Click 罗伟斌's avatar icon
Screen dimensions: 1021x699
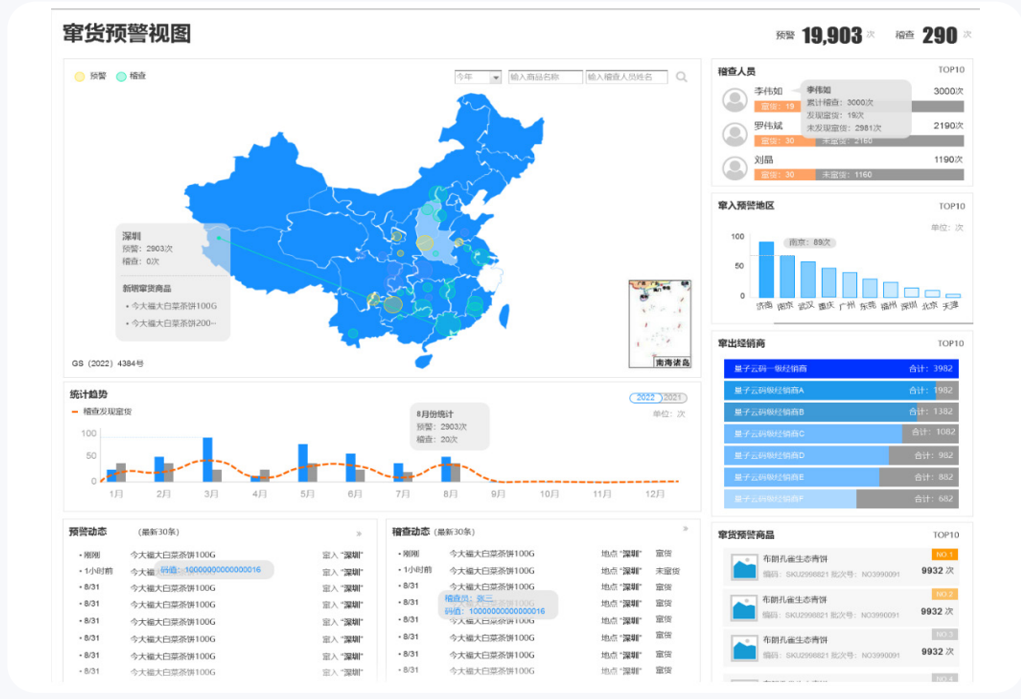(736, 133)
